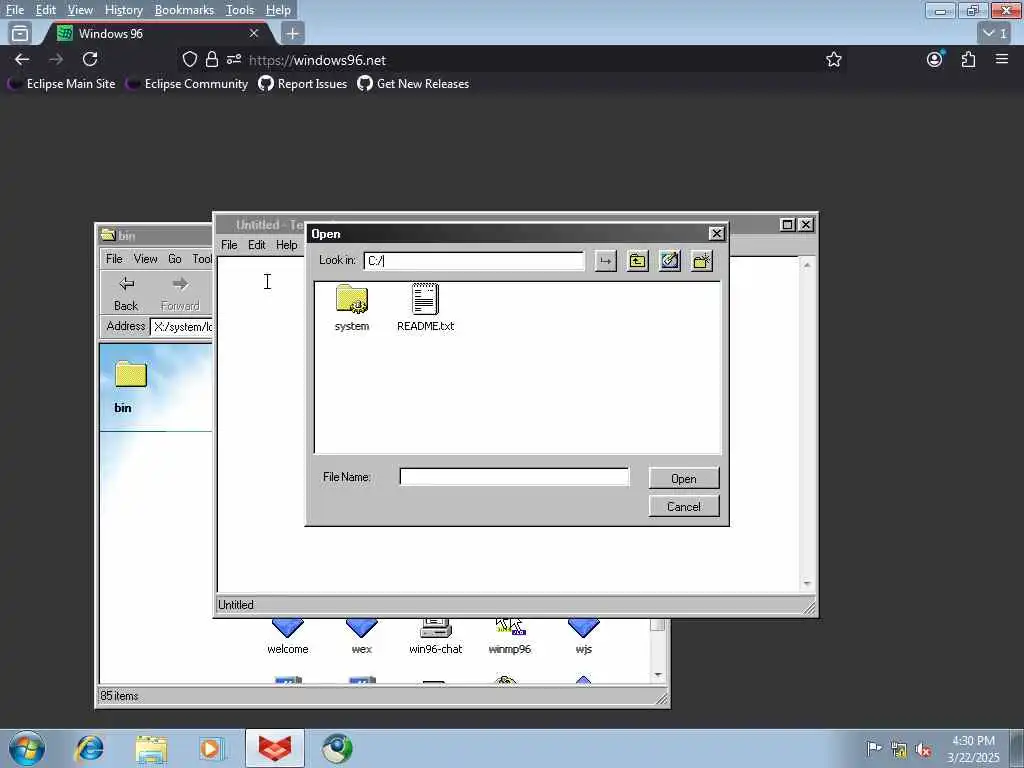This screenshot has height=768, width=1024.
Task: Click the muted volume tray icon
Action: click(923, 749)
